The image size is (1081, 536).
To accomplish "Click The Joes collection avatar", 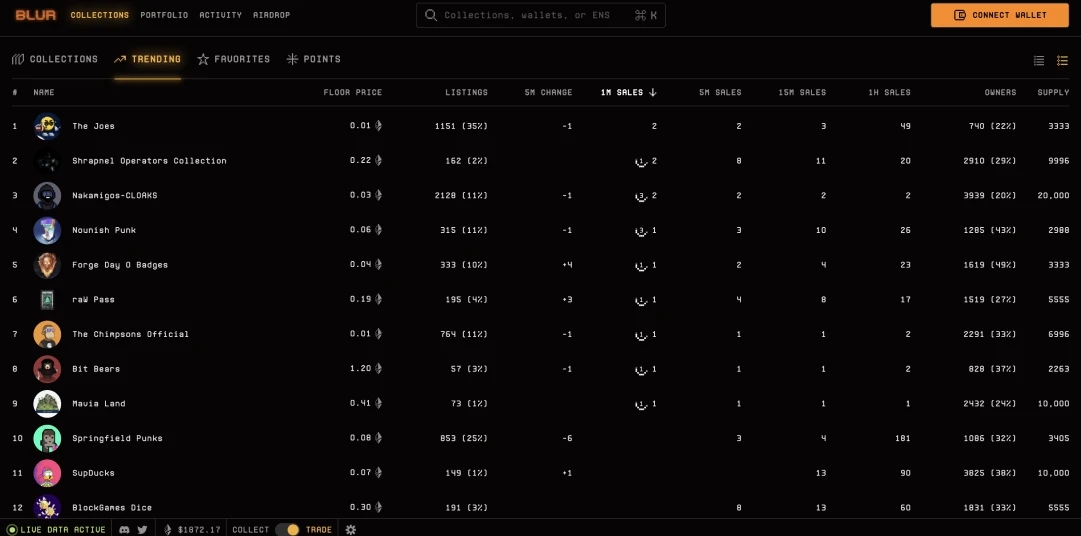I will 47,126.
